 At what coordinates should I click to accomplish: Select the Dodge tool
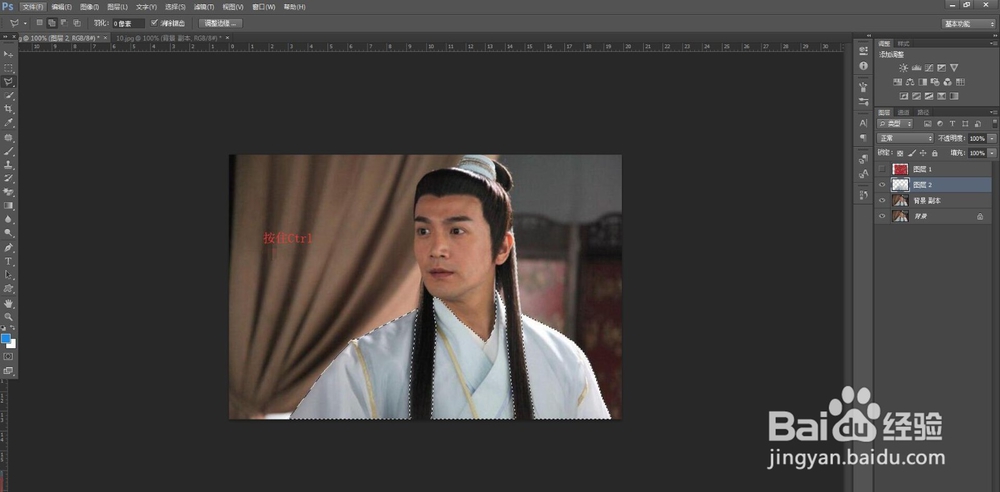tap(8, 234)
